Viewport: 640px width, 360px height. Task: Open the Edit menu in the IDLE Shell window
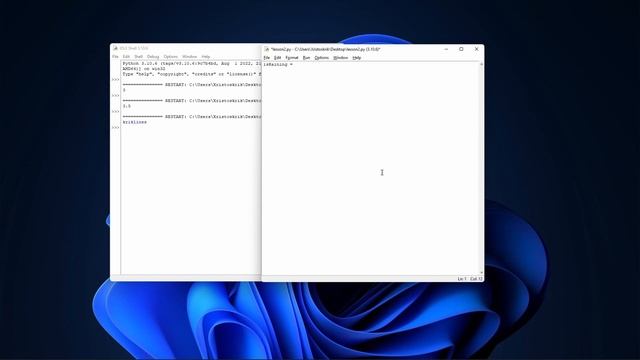pyautogui.click(x=126, y=57)
